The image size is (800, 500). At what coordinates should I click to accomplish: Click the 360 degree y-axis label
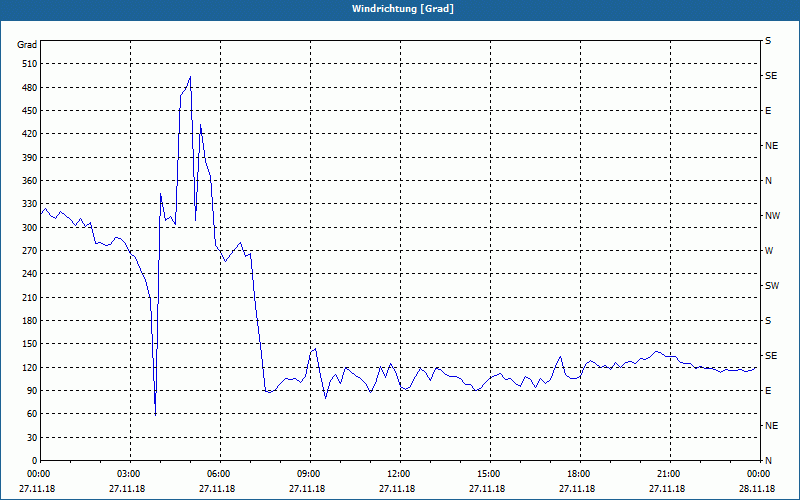click(x=27, y=181)
